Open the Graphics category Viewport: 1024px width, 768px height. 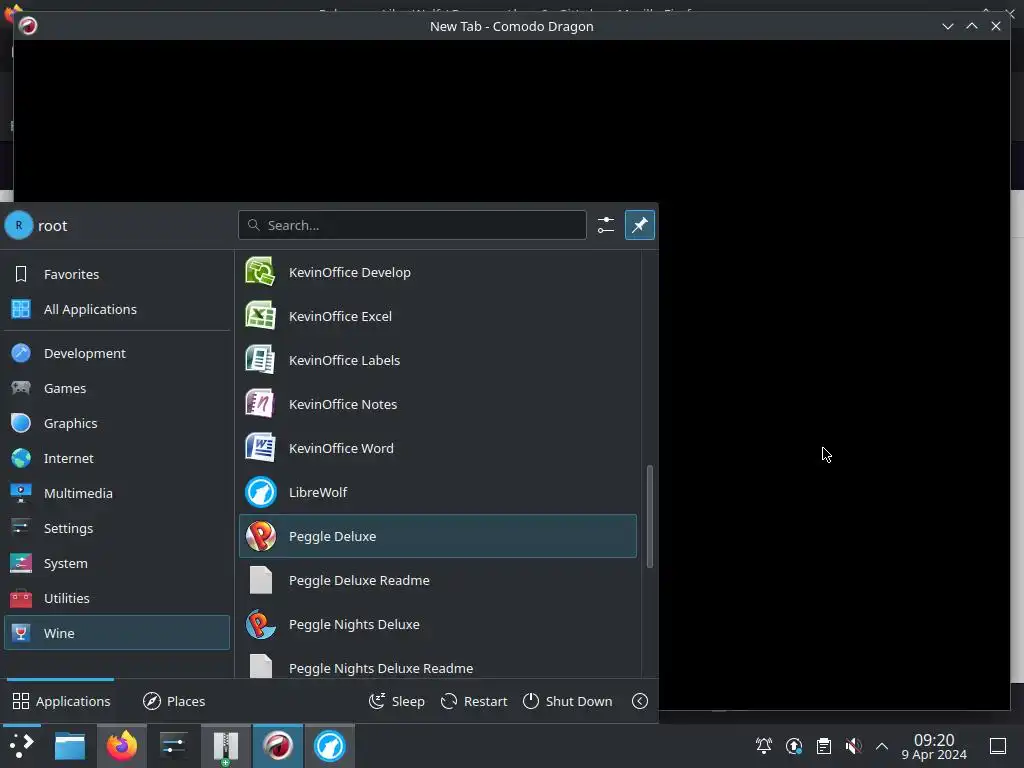117,423
